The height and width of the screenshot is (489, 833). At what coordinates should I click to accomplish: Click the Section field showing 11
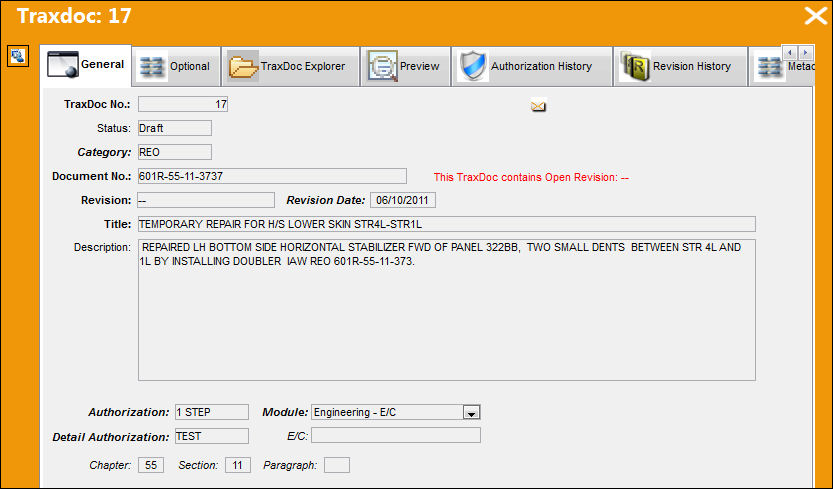(237, 465)
